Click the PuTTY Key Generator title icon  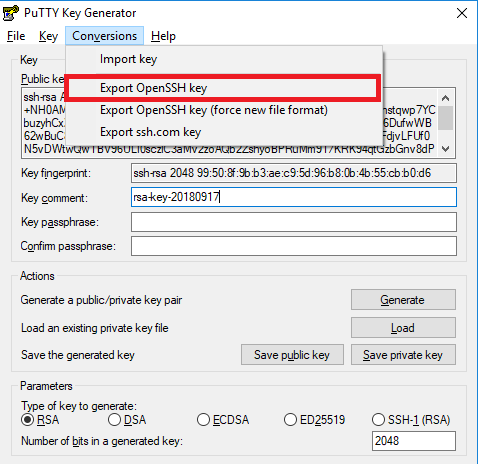tap(11, 13)
